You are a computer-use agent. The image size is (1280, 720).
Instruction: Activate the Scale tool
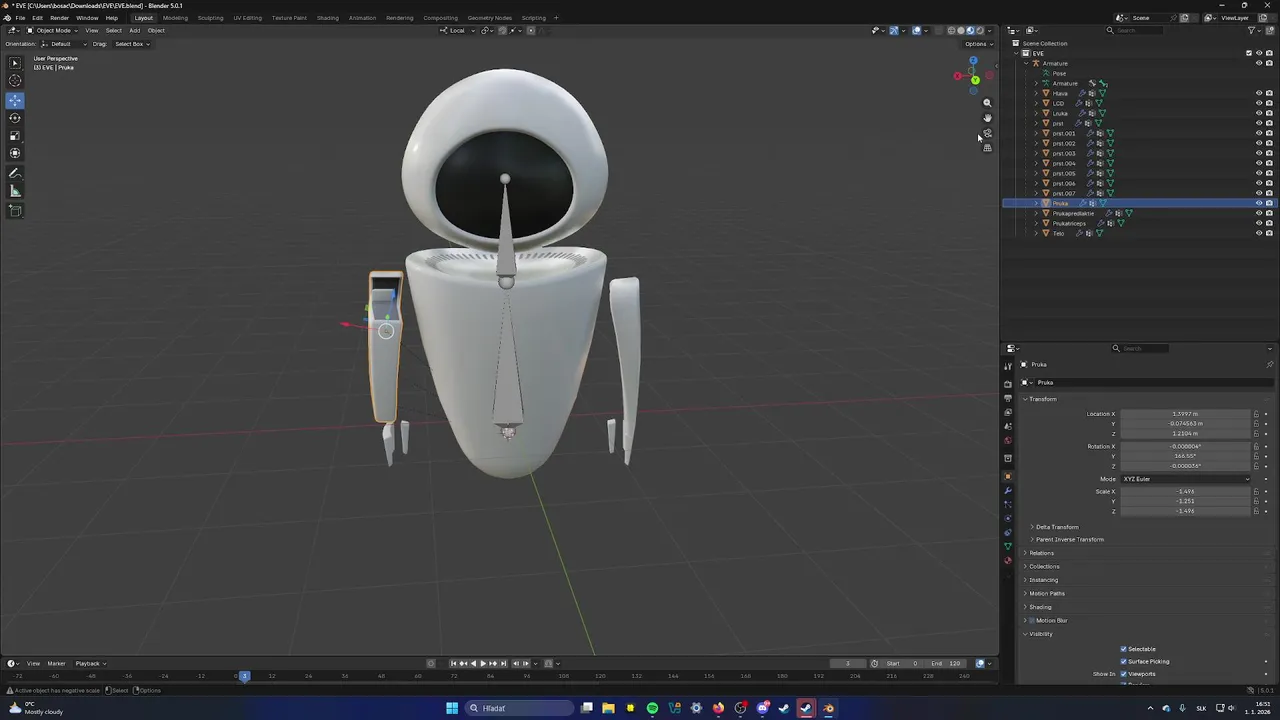[x=15, y=135]
